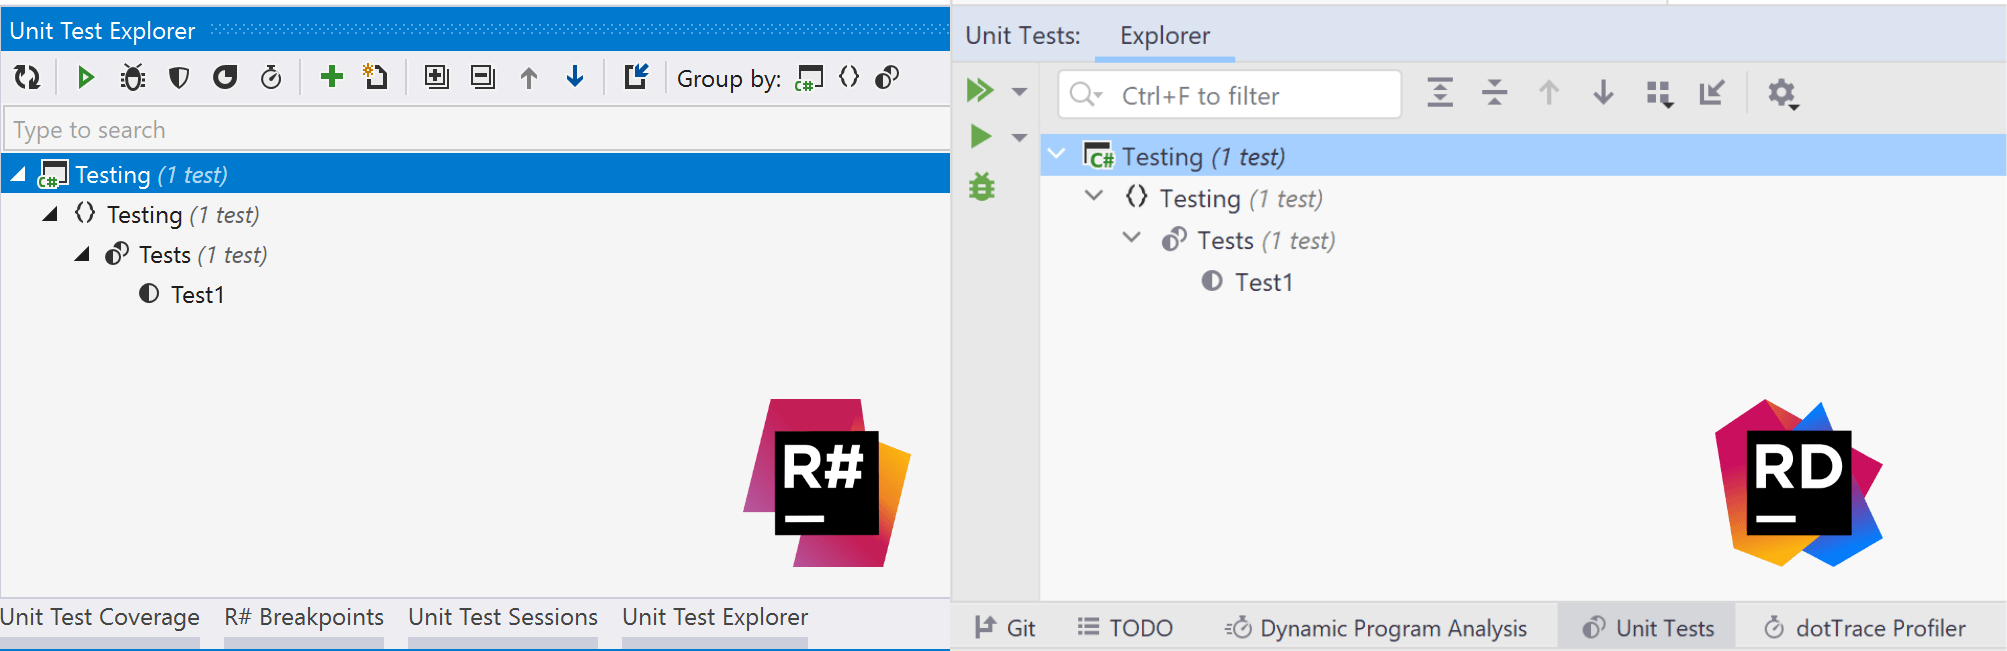This screenshot has height=651, width=2007.
Task: Open the Git tool window button
Action: [x=1005, y=628]
